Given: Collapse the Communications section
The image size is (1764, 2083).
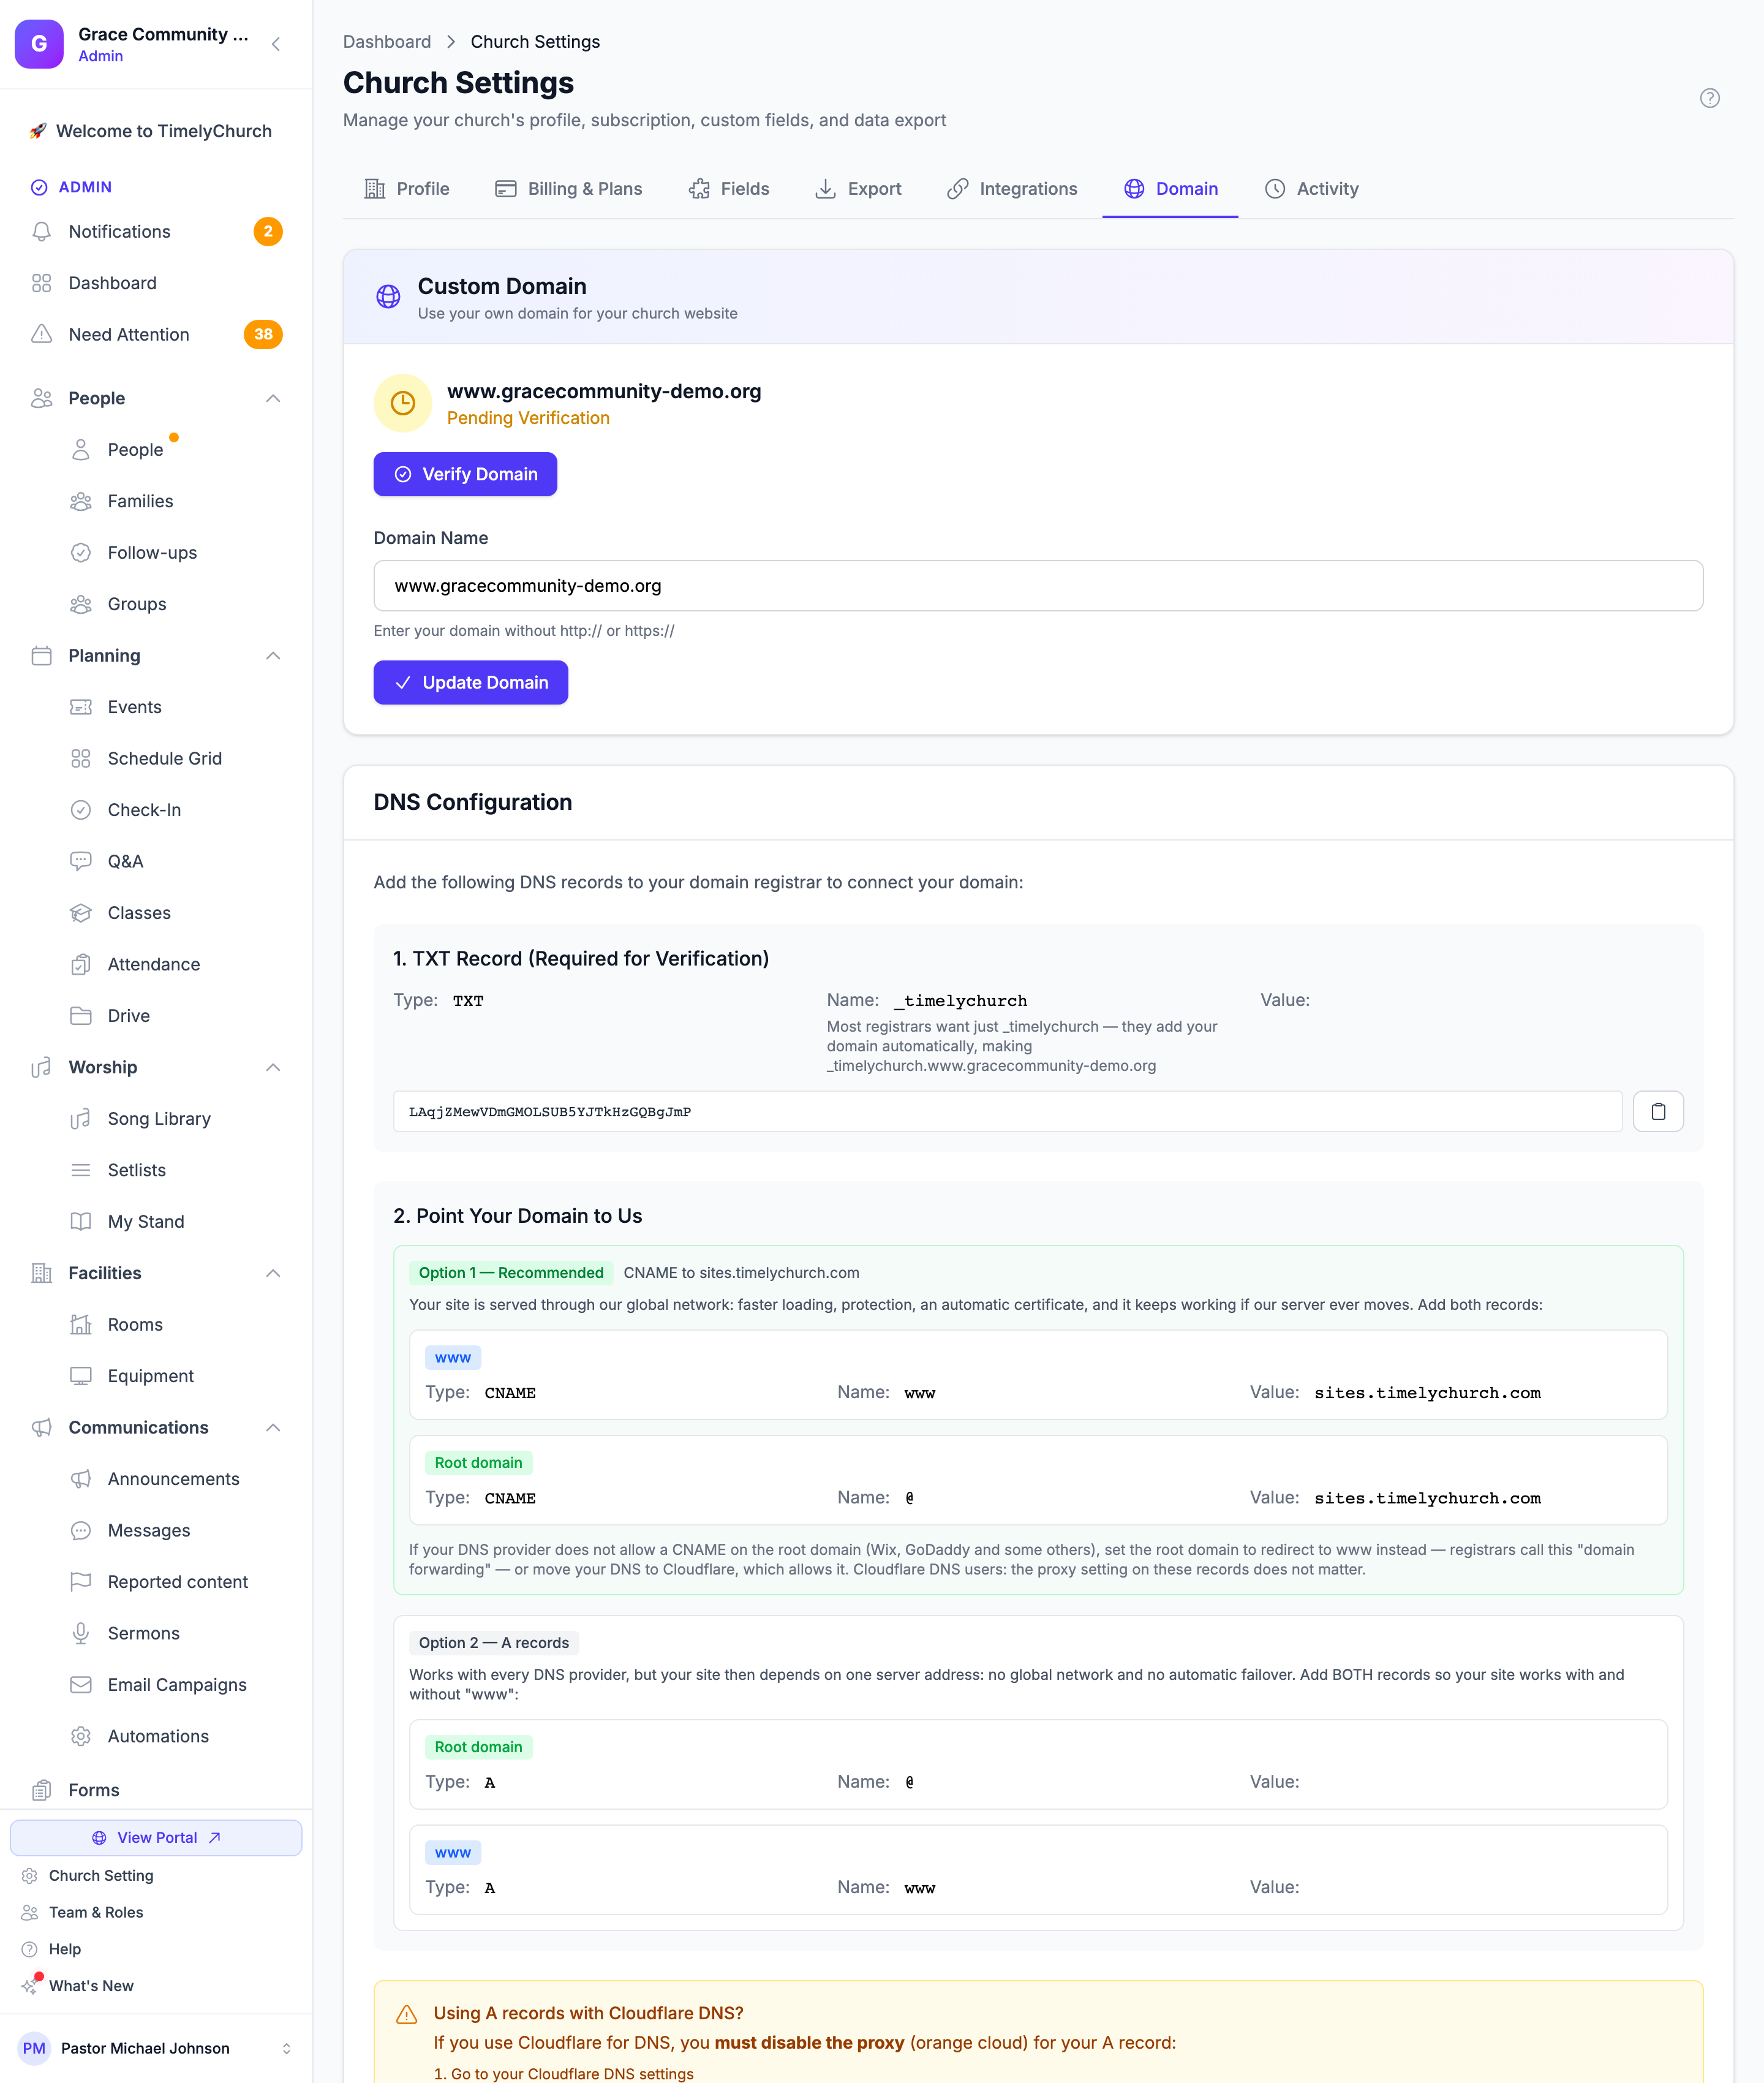Looking at the screenshot, I should [x=273, y=1427].
